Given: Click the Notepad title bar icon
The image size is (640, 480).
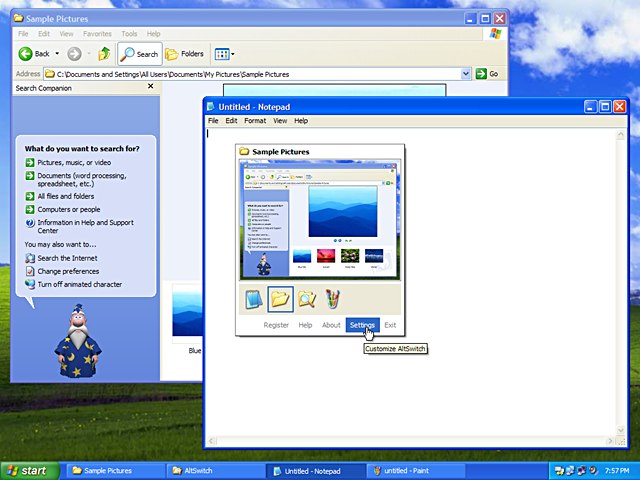Looking at the screenshot, I should [211, 107].
